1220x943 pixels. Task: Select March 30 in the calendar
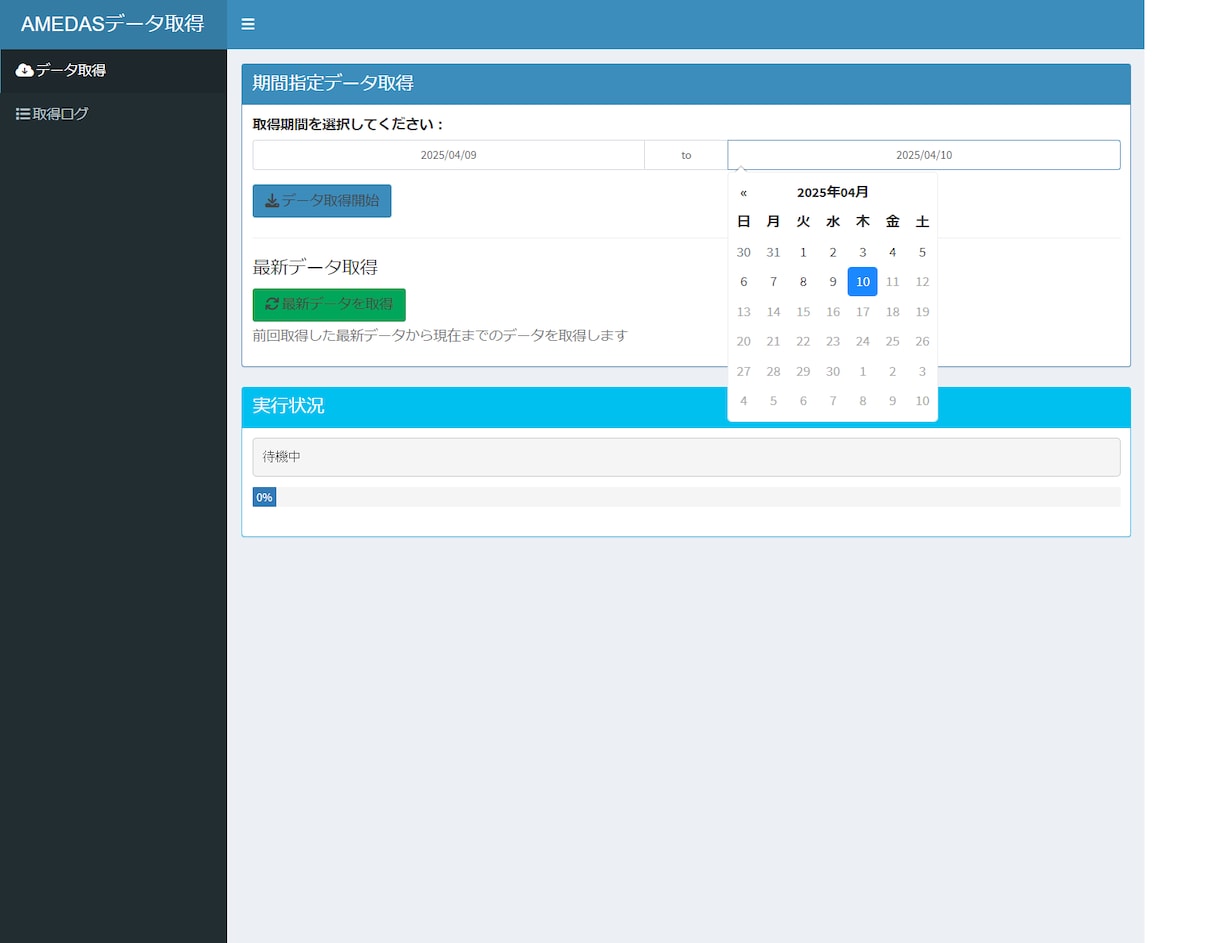743,252
